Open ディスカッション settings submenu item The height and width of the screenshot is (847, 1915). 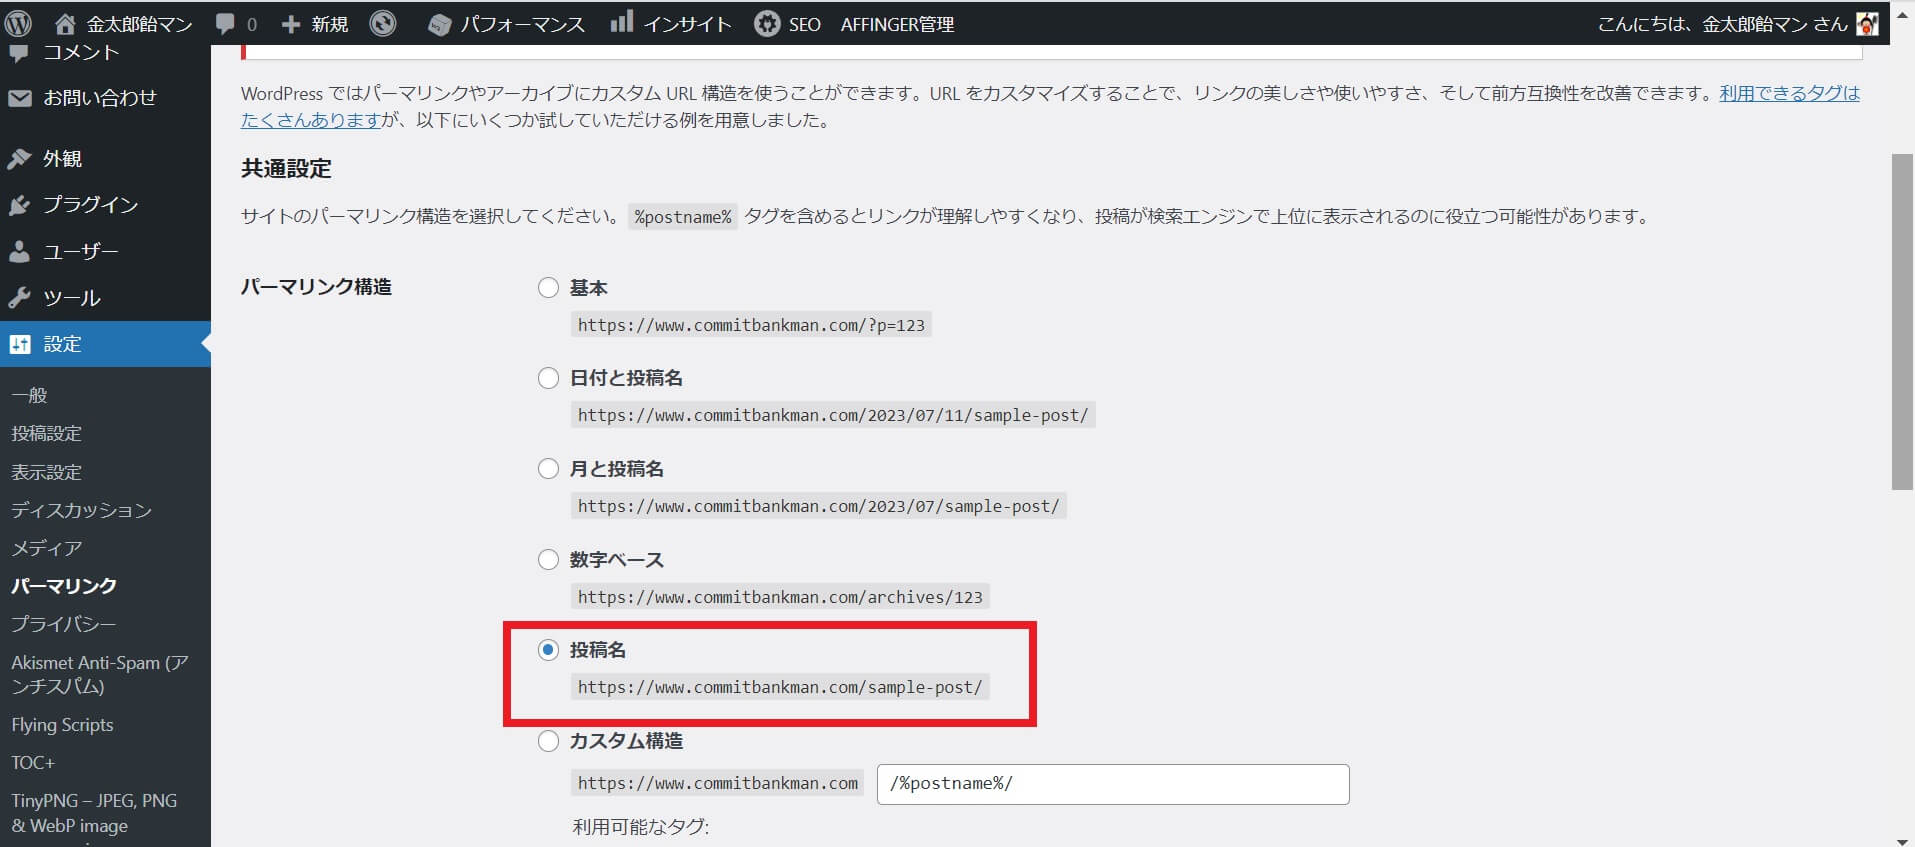click(x=81, y=510)
